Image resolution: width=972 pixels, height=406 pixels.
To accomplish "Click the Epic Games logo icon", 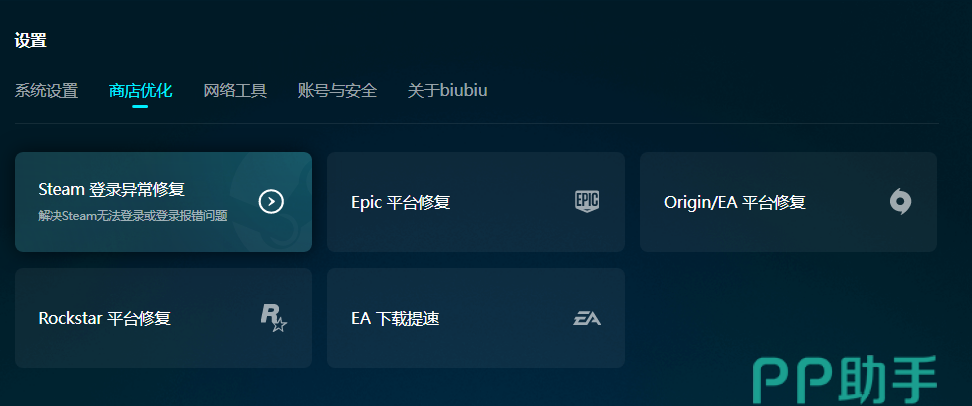I will point(587,202).
